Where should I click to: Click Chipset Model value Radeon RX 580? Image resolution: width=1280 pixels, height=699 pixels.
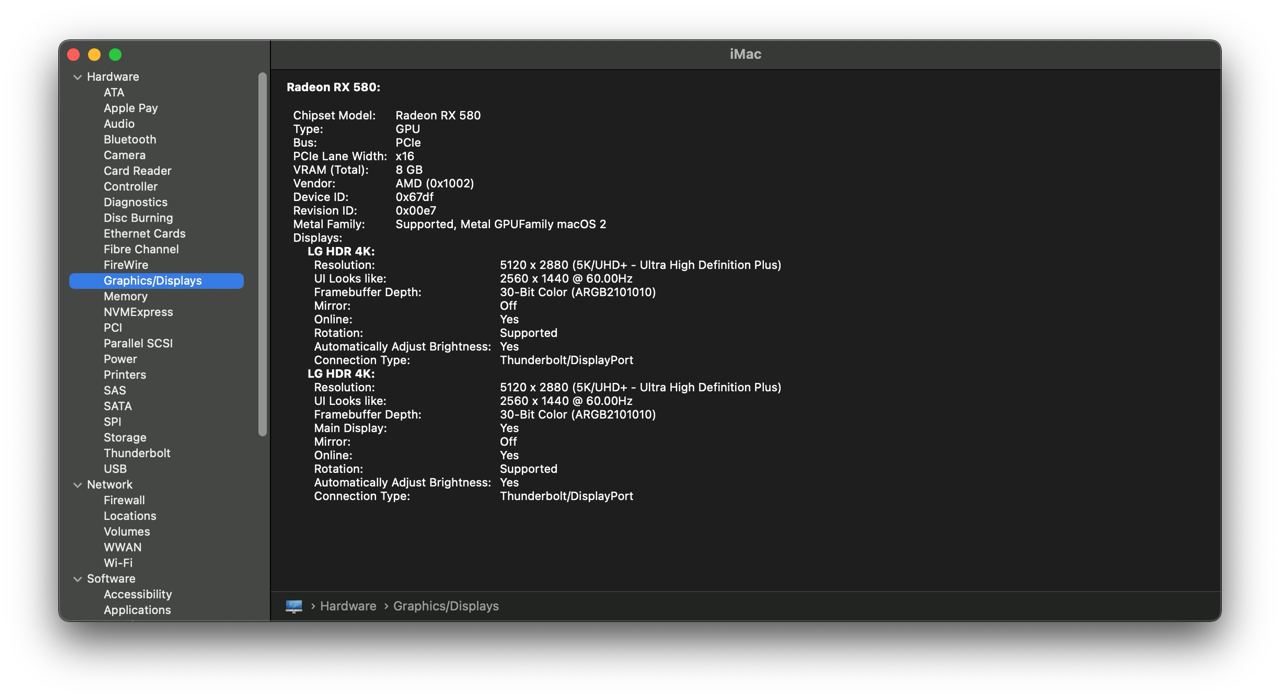(438, 115)
